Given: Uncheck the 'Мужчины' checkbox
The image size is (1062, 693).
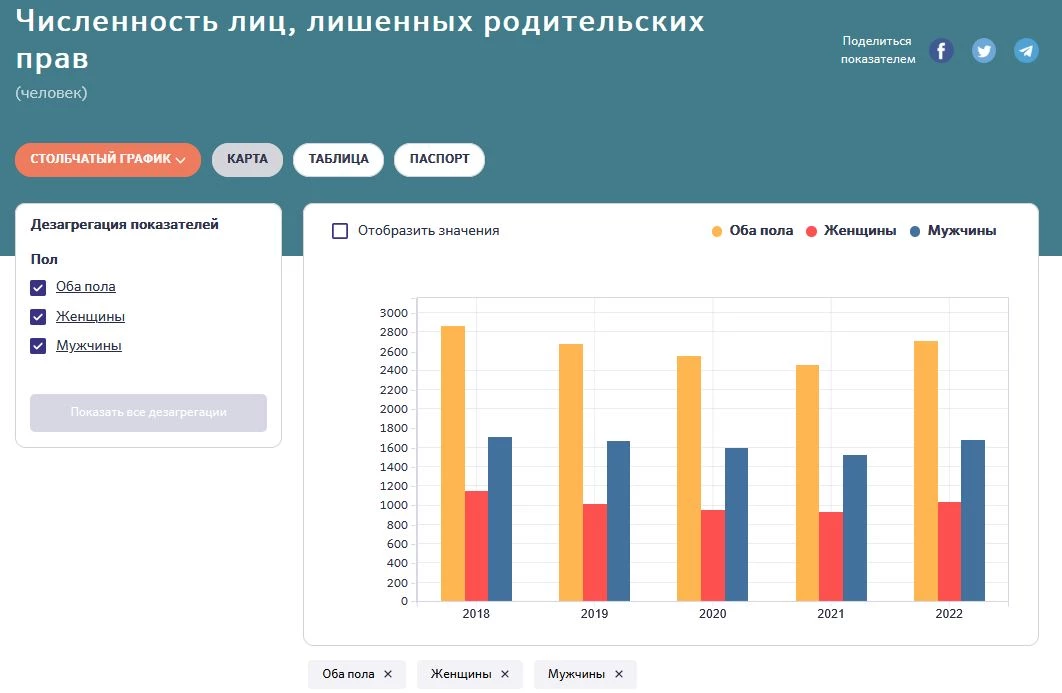Looking at the screenshot, I should coord(38,346).
